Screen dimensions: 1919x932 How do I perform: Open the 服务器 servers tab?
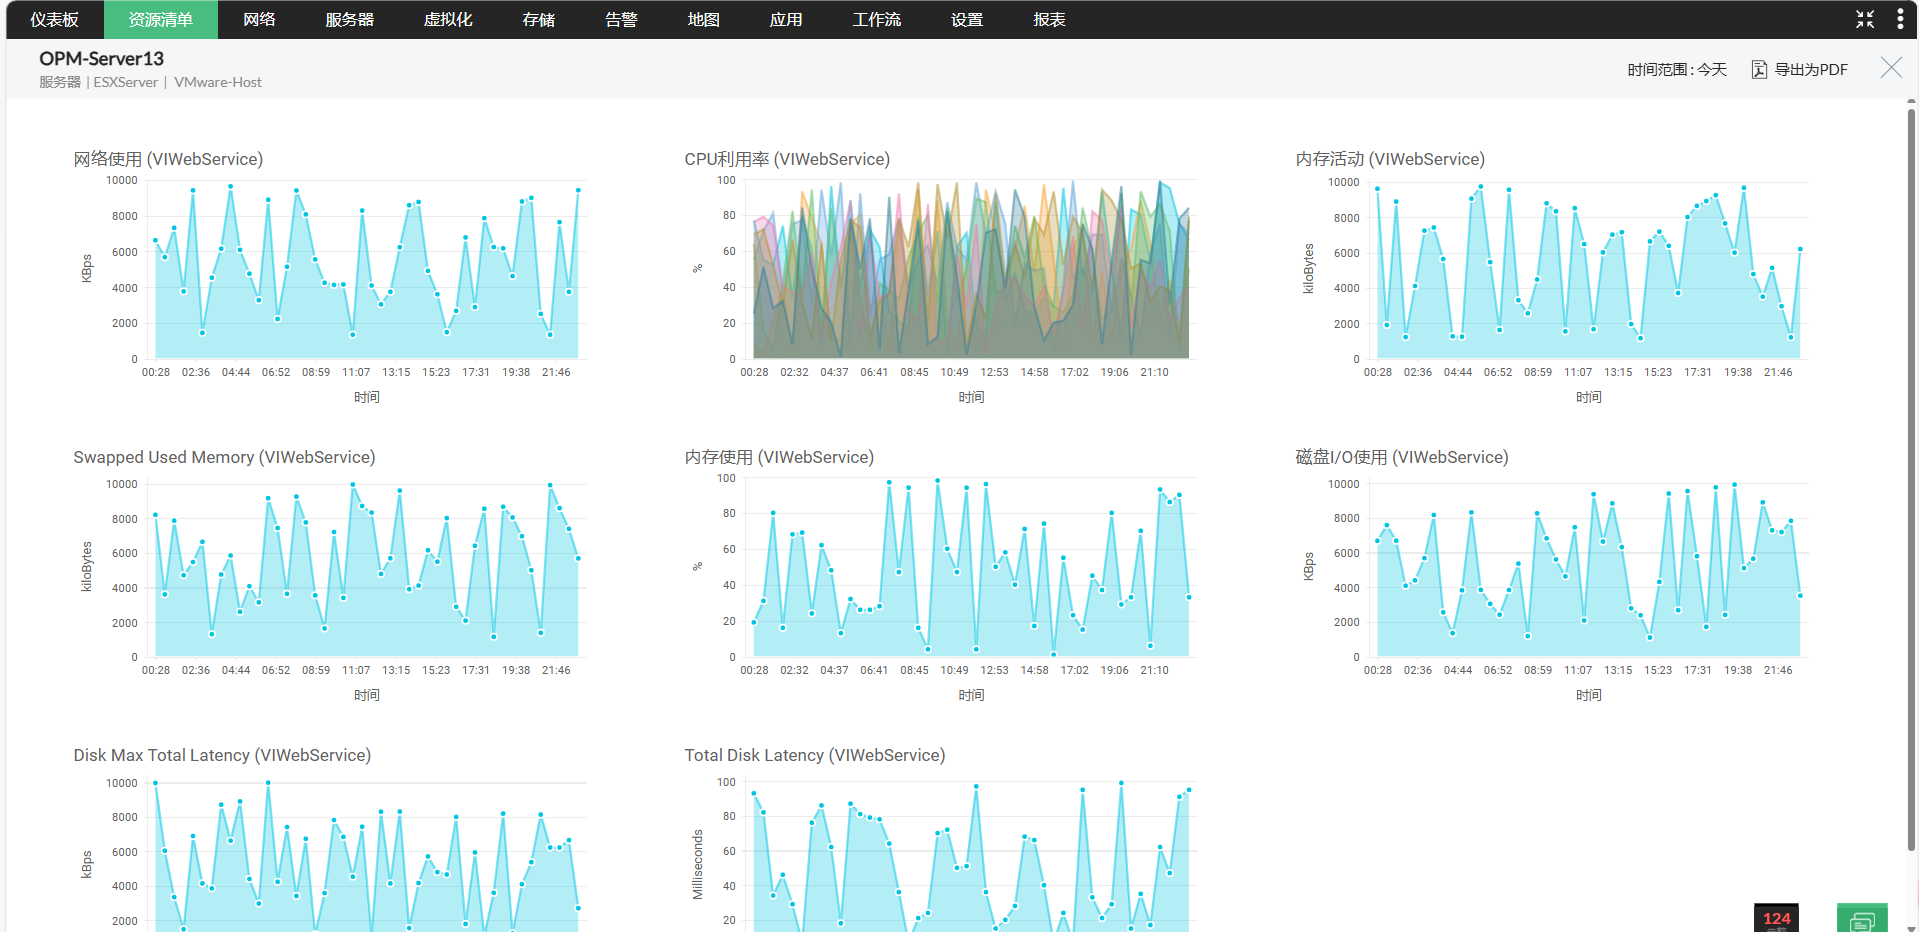pyautogui.click(x=349, y=19)
